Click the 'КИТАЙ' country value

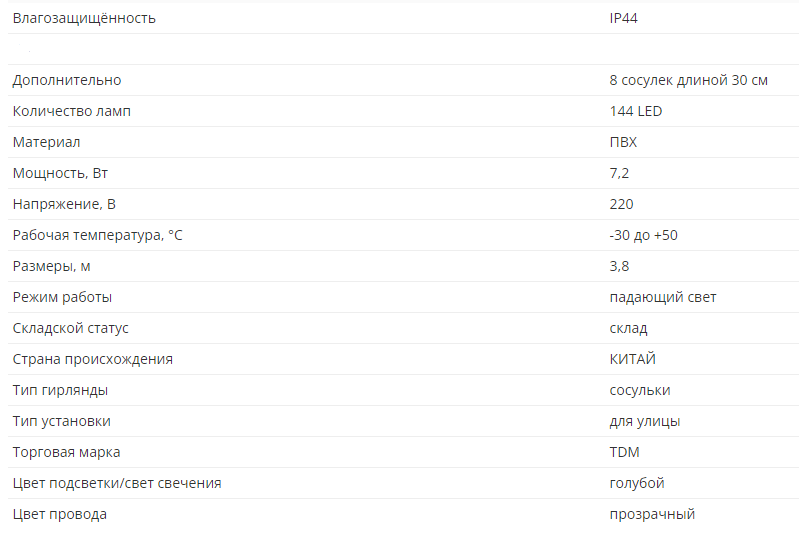(x=632, y=359)
